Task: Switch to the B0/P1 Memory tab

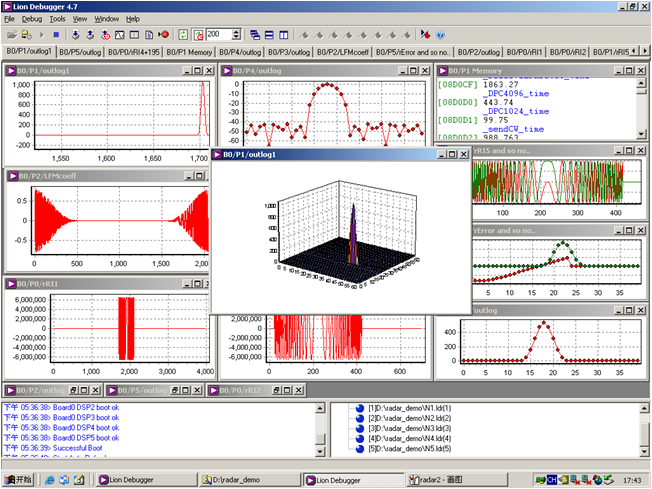Action: pyautogui.click(x=189, y=52)
